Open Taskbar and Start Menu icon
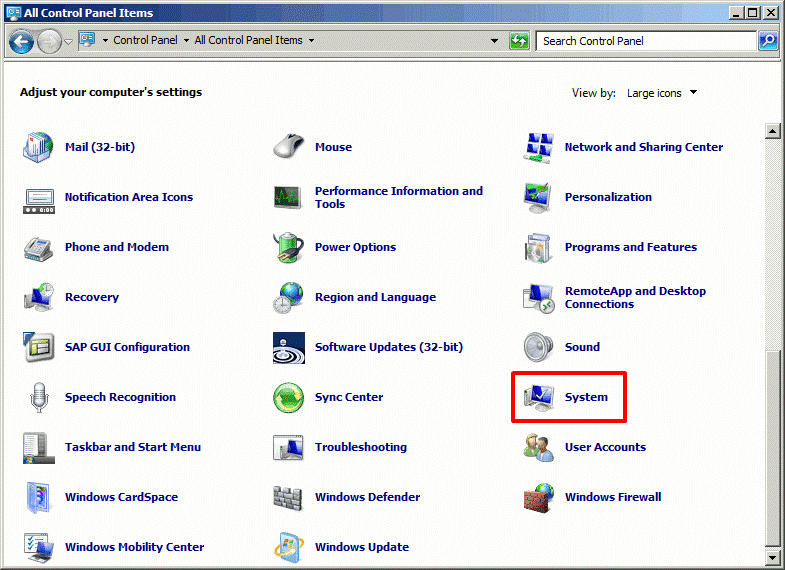 [39, 448]
